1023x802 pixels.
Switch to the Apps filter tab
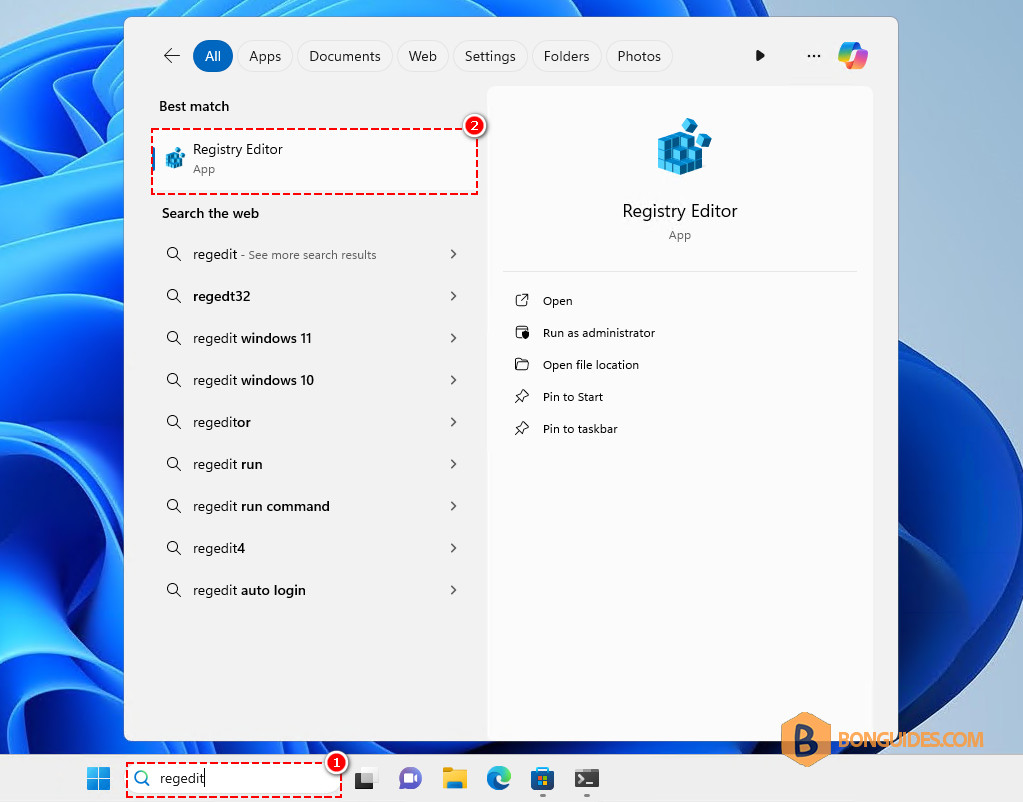265,56
